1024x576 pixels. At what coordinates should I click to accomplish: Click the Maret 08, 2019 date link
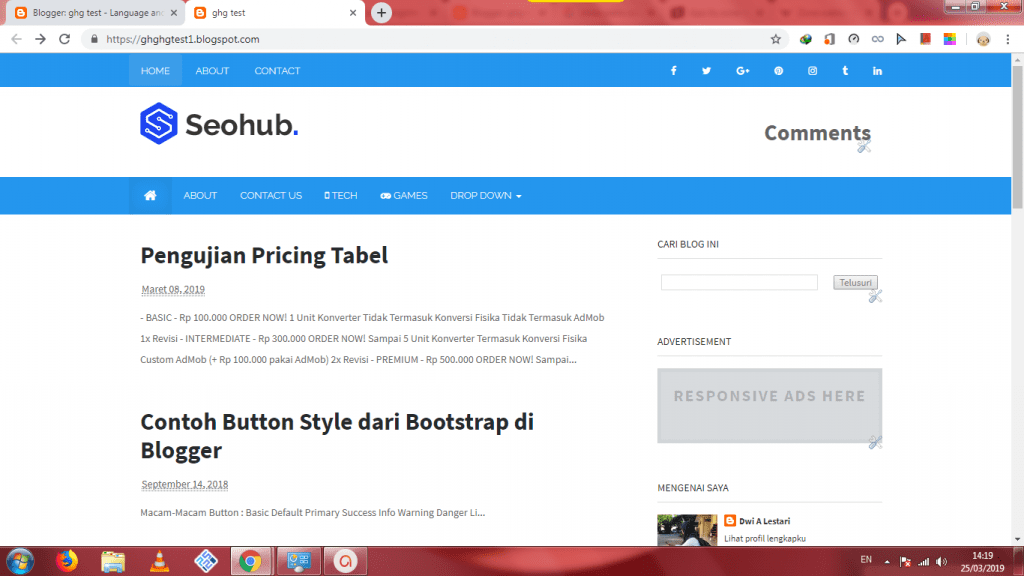coord(173,289)
